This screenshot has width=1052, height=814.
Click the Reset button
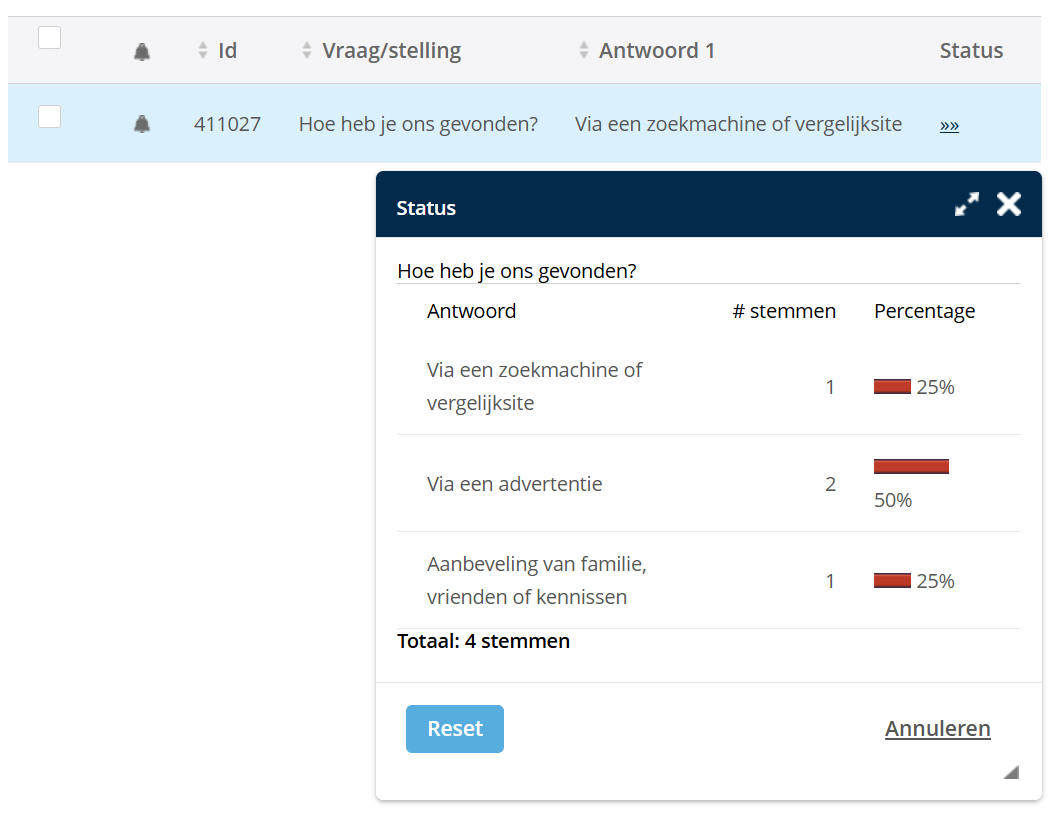click(x=455, y=729)
